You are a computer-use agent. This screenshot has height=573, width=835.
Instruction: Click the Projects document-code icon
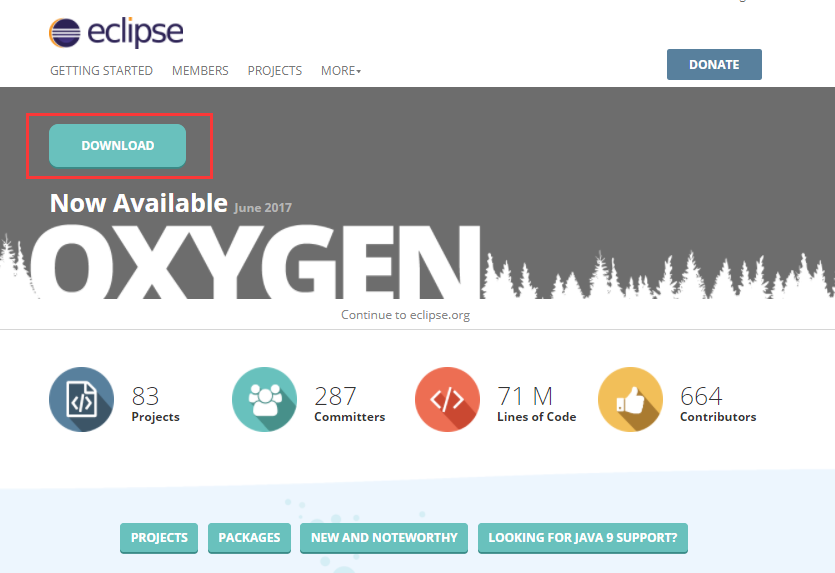pyautogui.click(x=81, y=399)
